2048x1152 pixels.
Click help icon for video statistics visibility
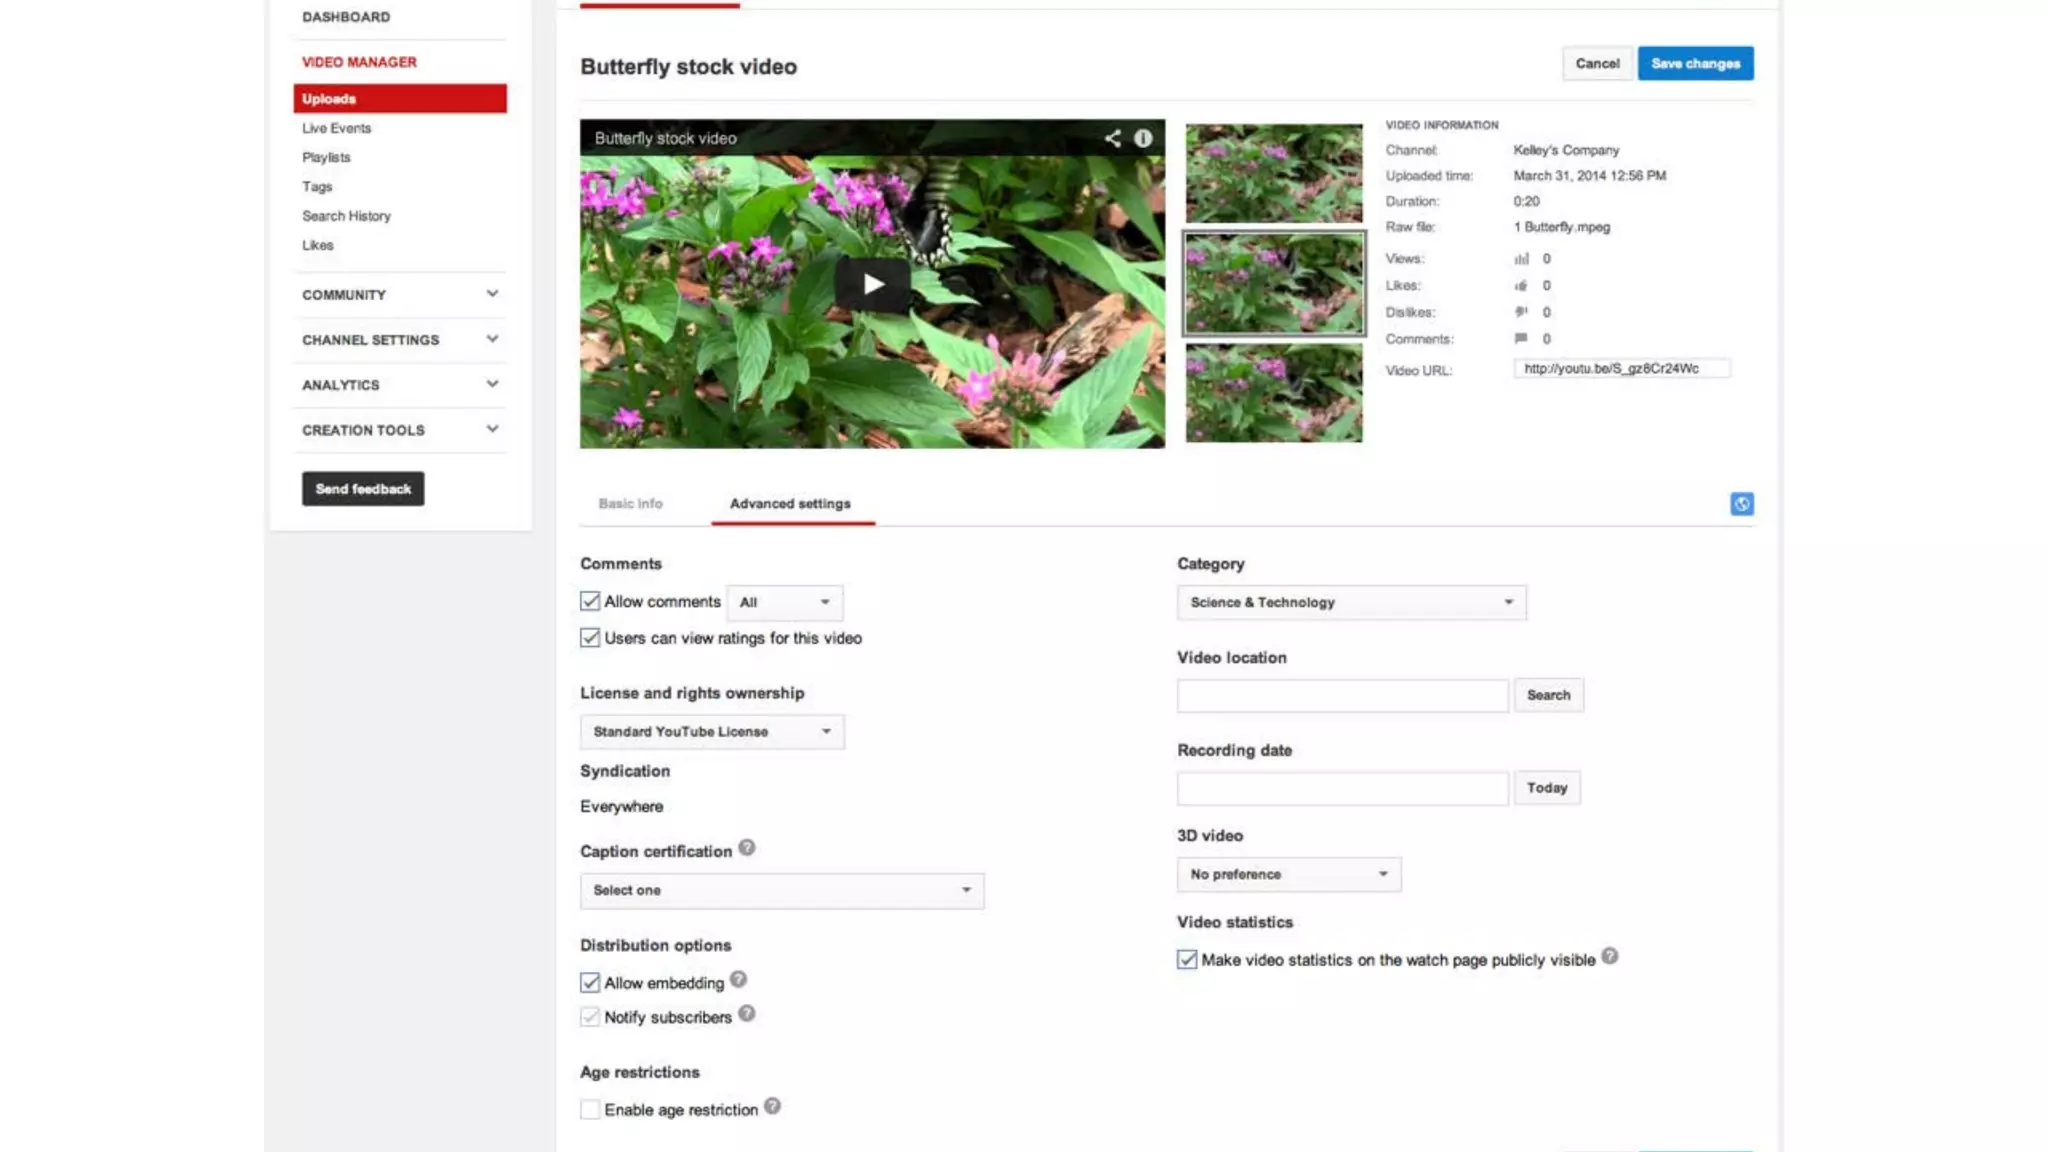tap(1609, 956)
